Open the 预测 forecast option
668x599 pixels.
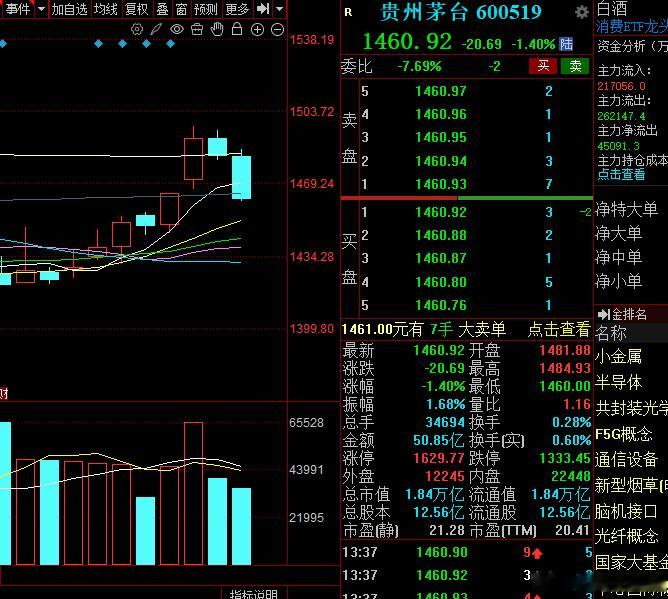point(205,9)
